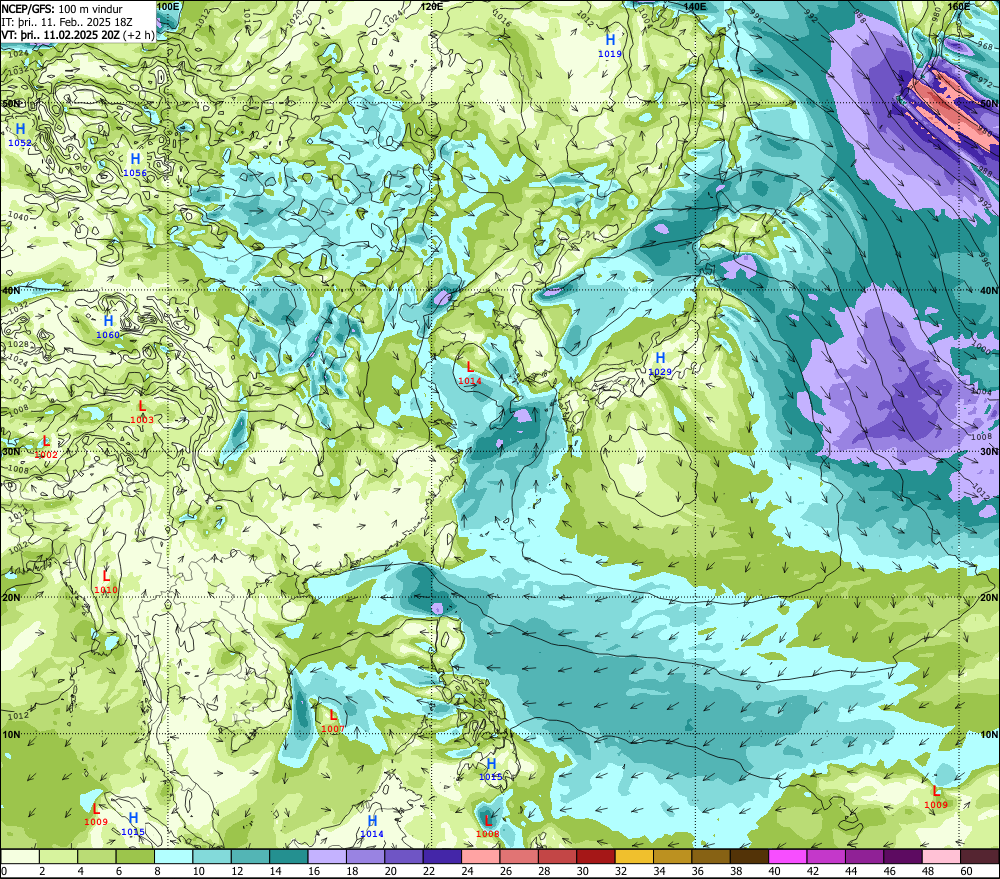The image size is (1000, 879).
Task: Click the L 1007 low pressure marker
Action: pyautogui.click(x=333, y=721)
